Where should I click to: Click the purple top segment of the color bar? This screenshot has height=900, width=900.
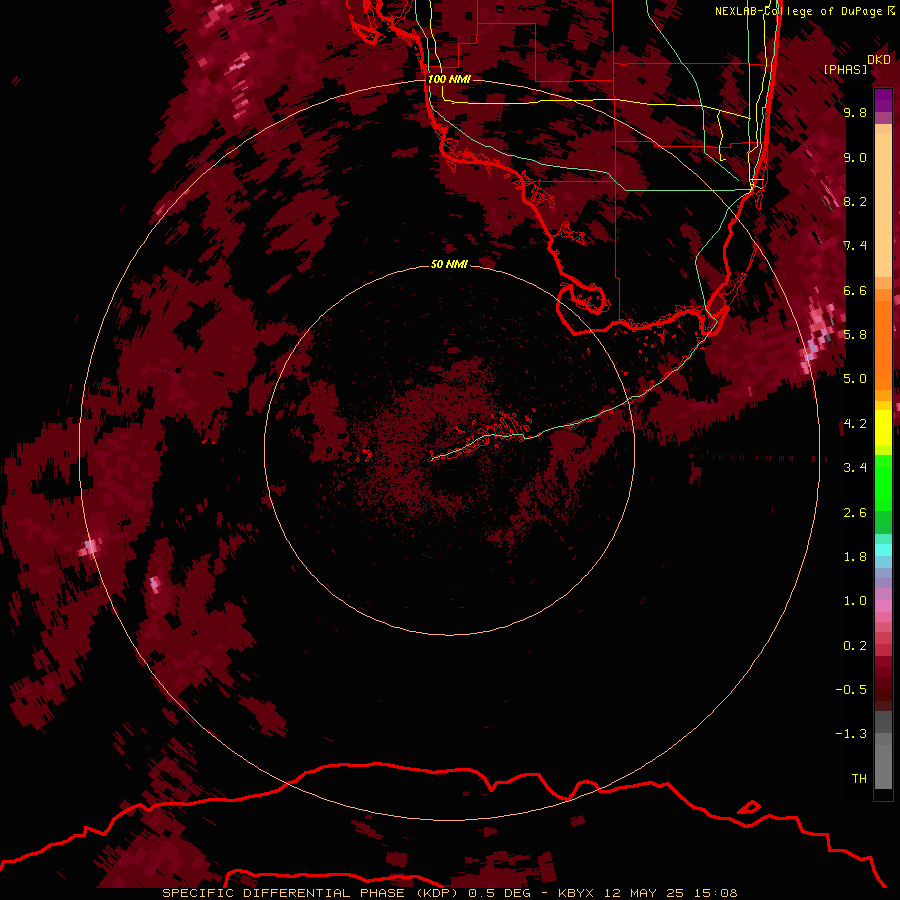[x=883, y=100]
